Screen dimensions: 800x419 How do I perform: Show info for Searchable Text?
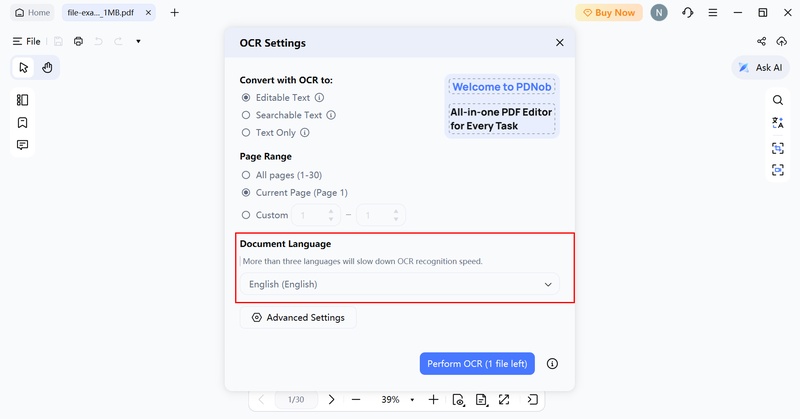[x=331, y=115]
